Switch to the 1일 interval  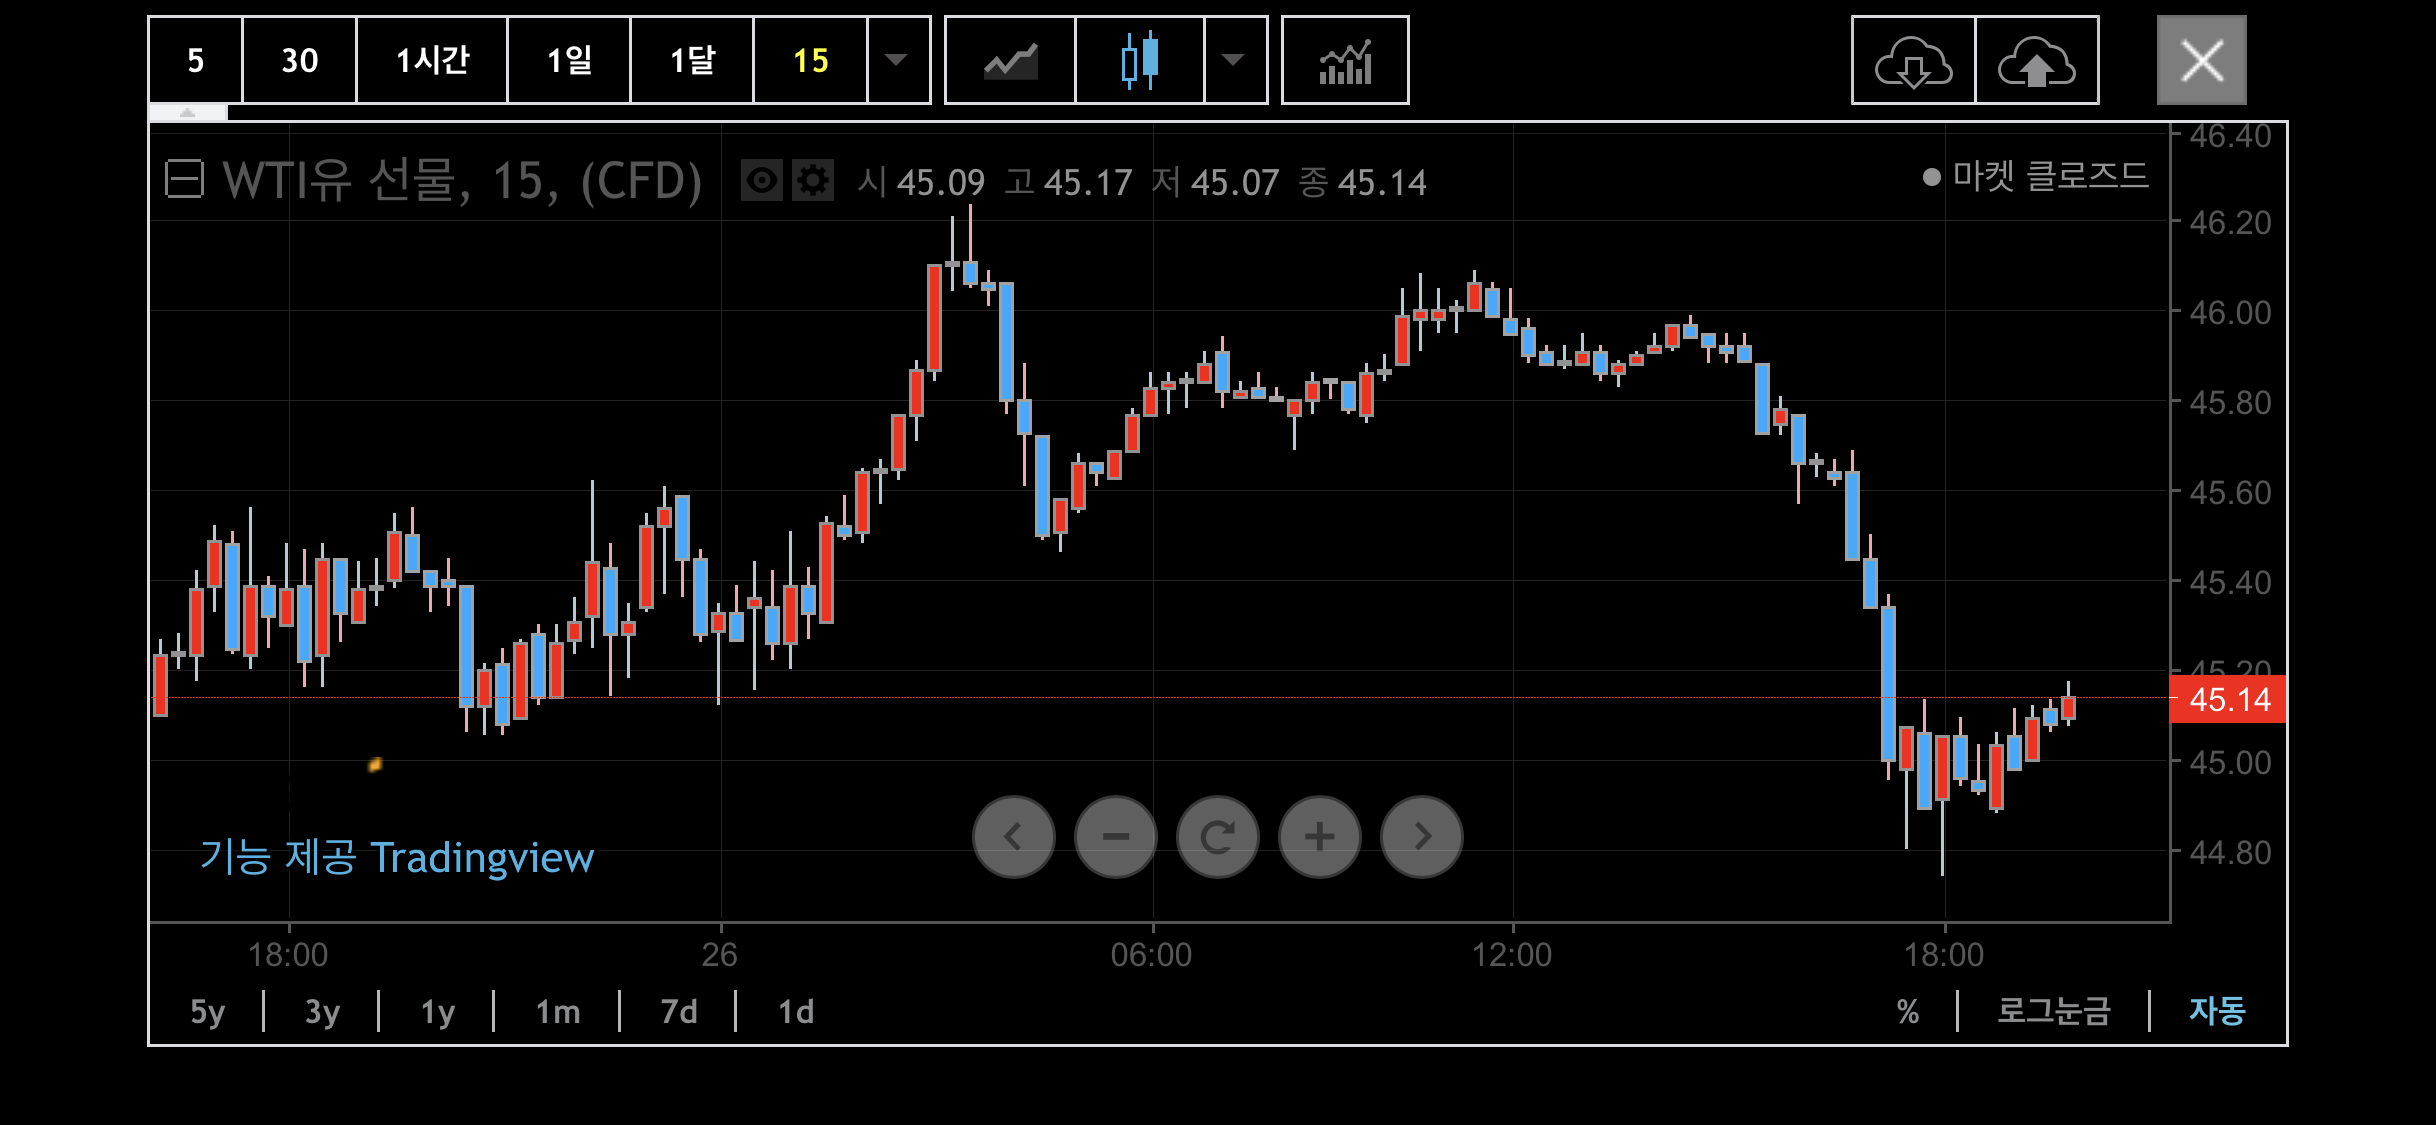[x=569, y=60]
